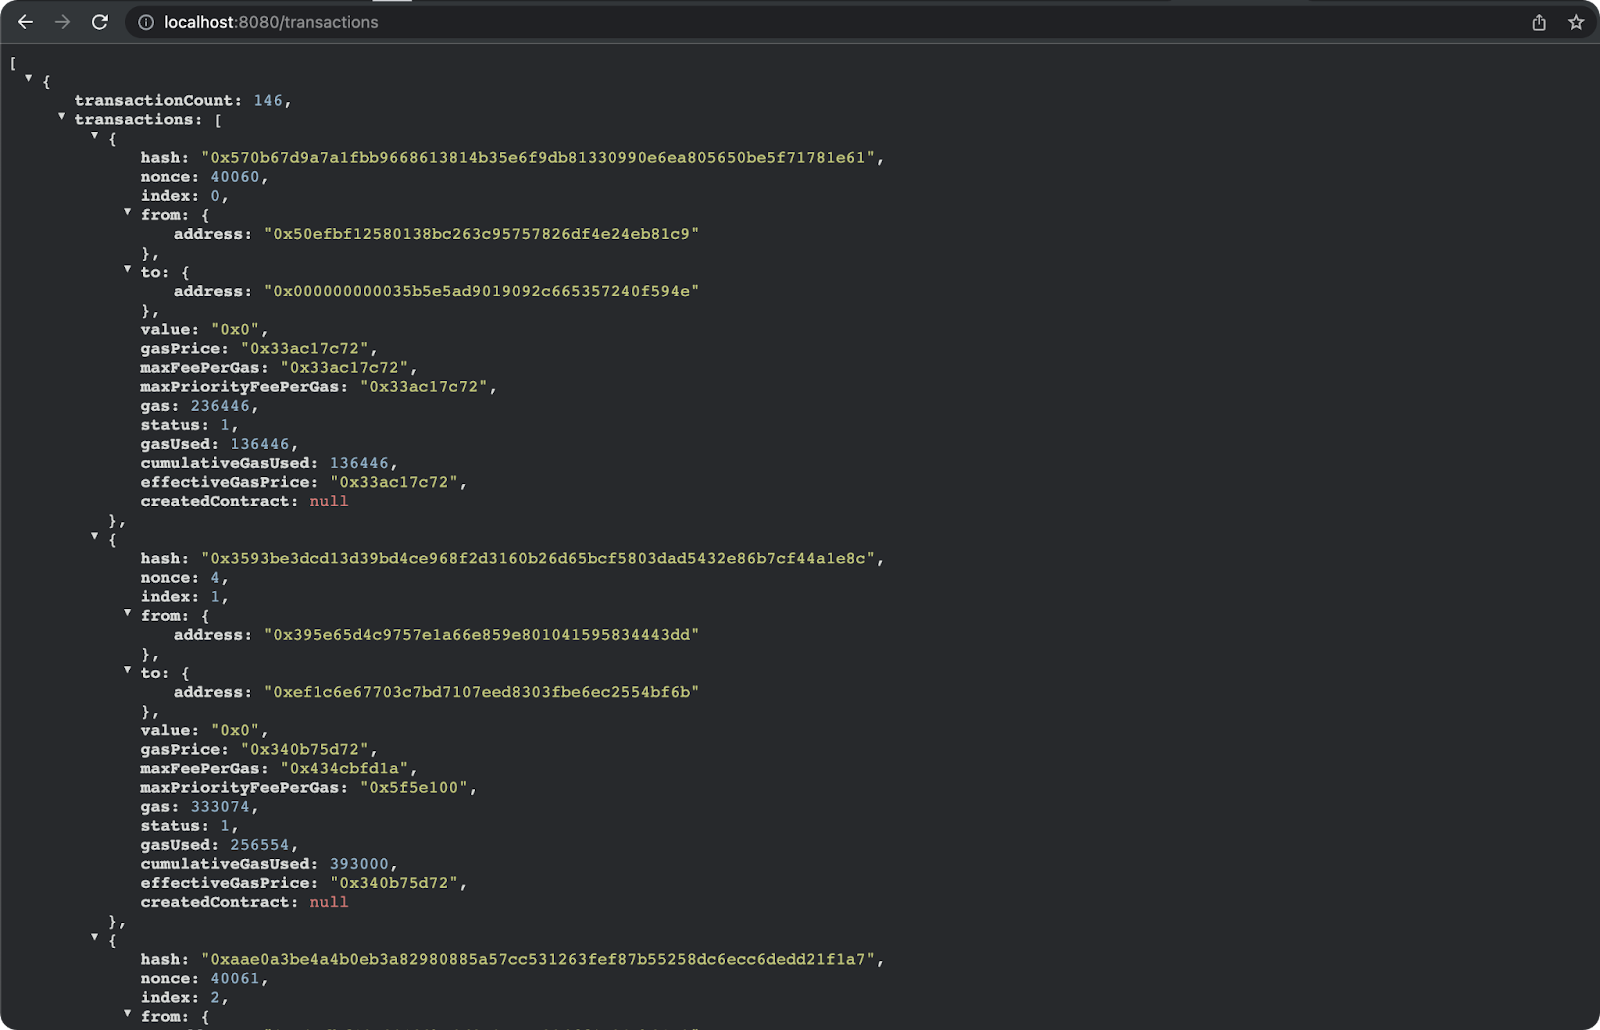Click the first transaction's hash value
The width and height of the screenshot is (1600, 1030).
tap(540, 158)
